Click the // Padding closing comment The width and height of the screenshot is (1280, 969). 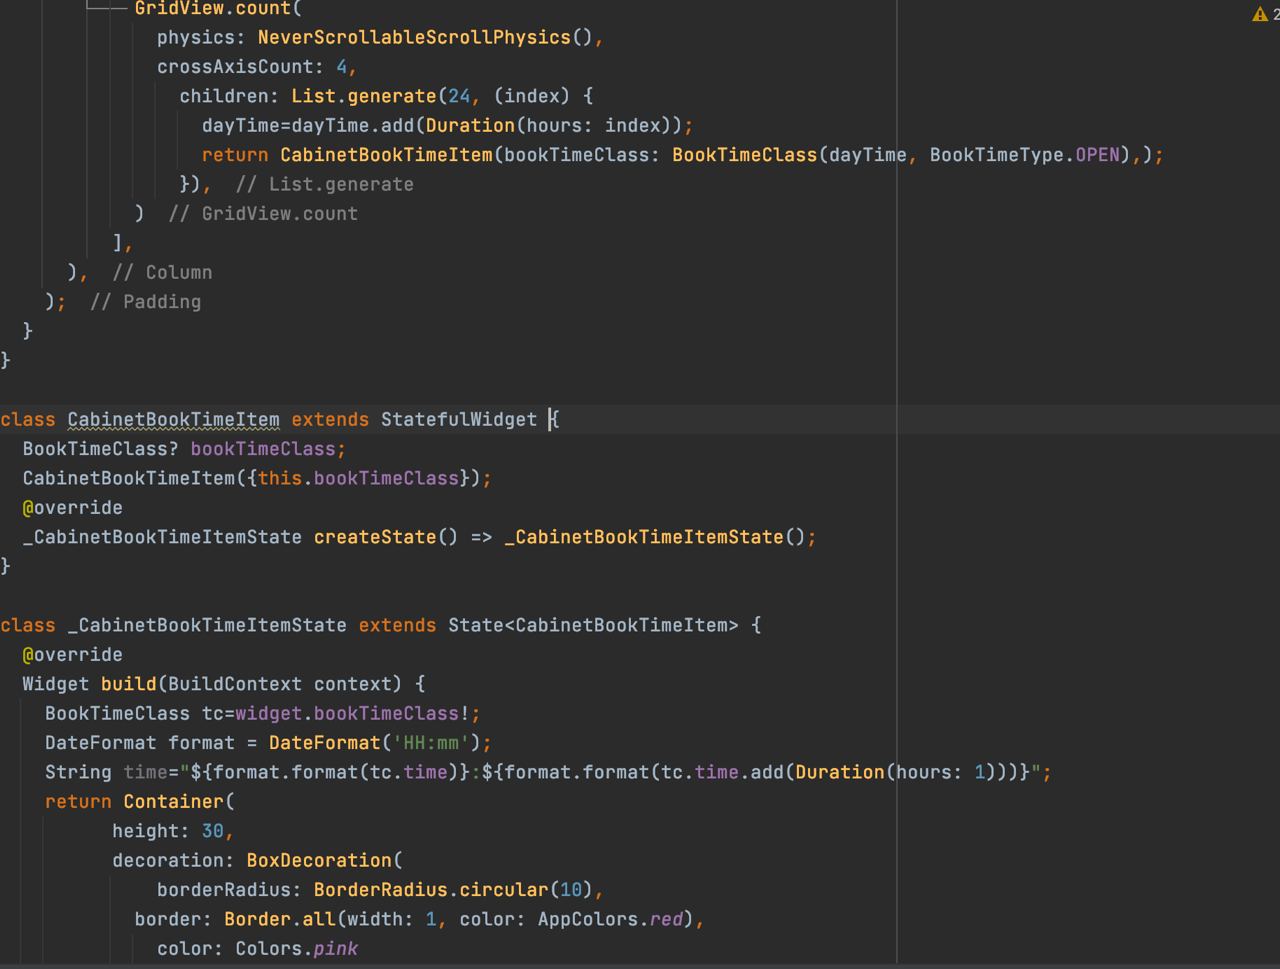145,302
